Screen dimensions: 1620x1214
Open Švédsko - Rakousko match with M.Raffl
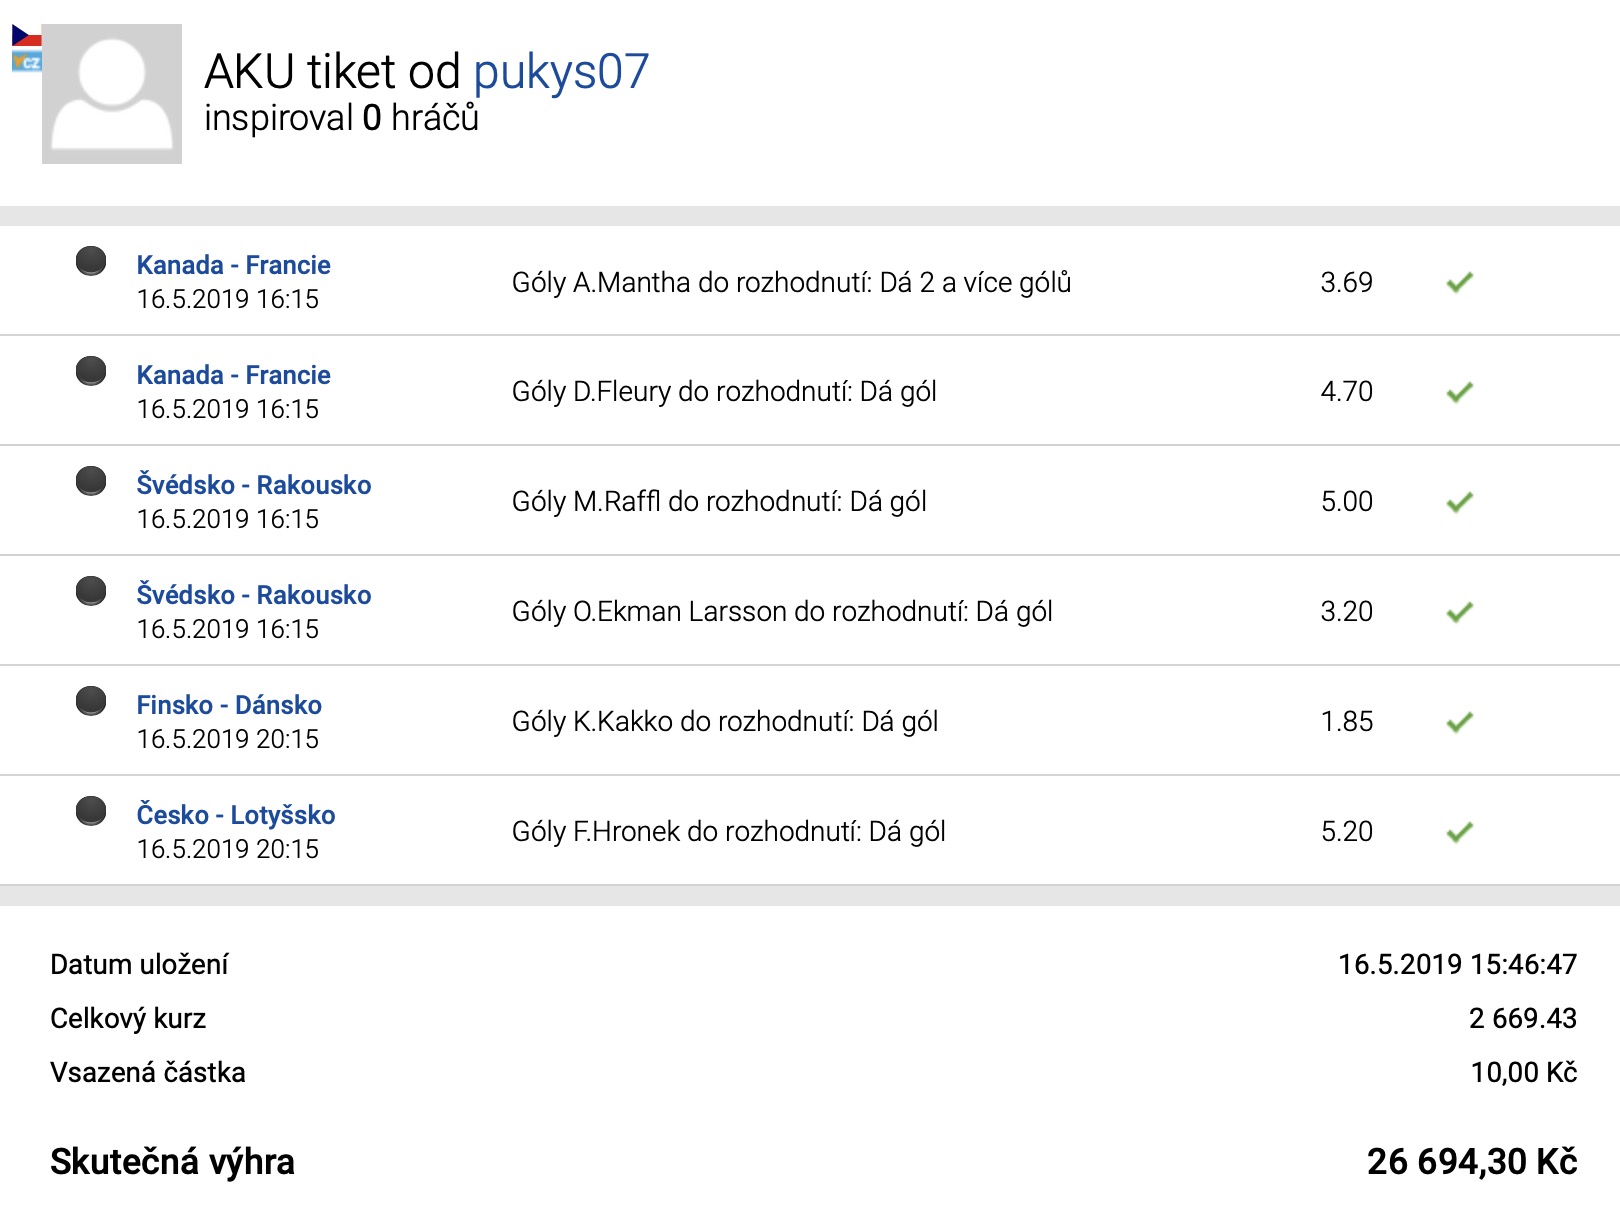tap(254, 485)
